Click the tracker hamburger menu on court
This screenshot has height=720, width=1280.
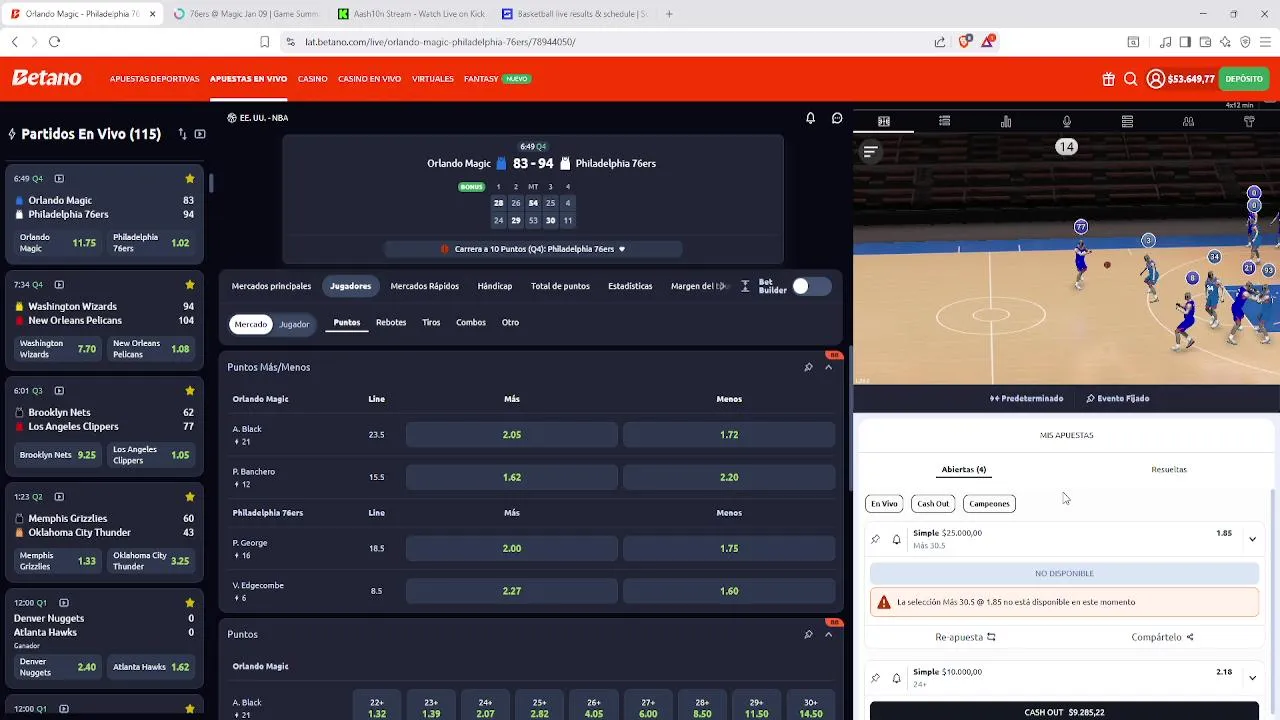870,152
